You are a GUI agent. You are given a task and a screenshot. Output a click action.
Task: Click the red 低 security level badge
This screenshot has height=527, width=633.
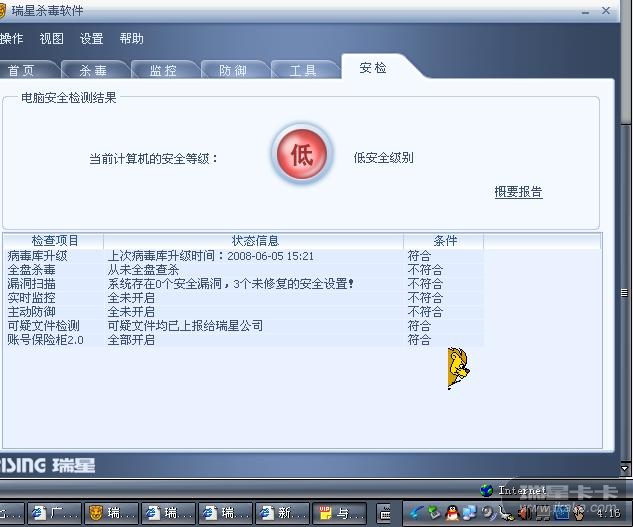pos(302,154)
